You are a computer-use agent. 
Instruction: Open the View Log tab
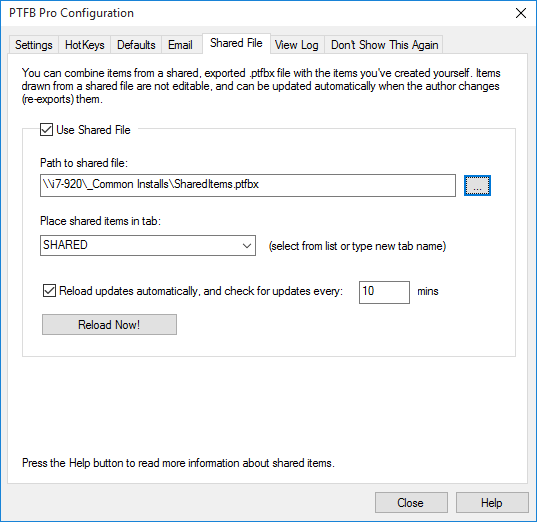point(297,45)
